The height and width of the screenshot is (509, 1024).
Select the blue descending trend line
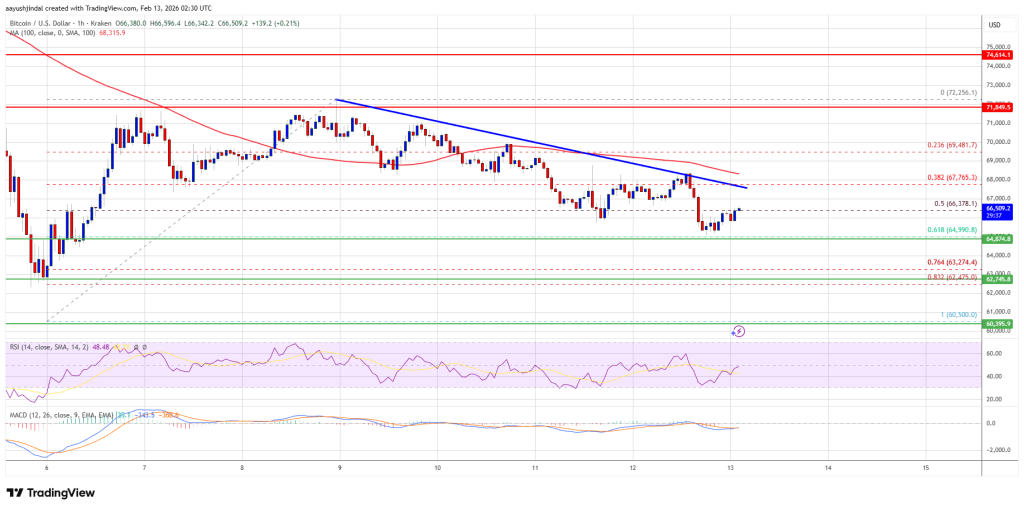coord(540,143)
